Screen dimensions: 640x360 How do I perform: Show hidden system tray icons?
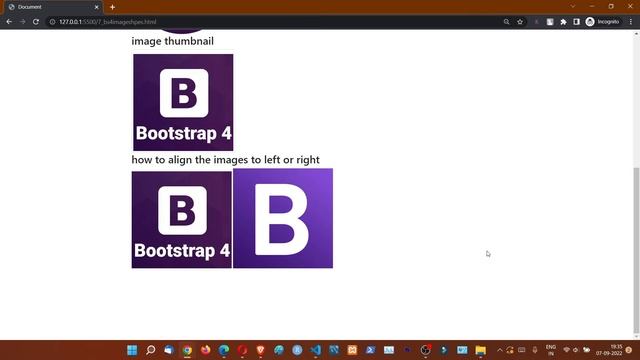(500, 350)
